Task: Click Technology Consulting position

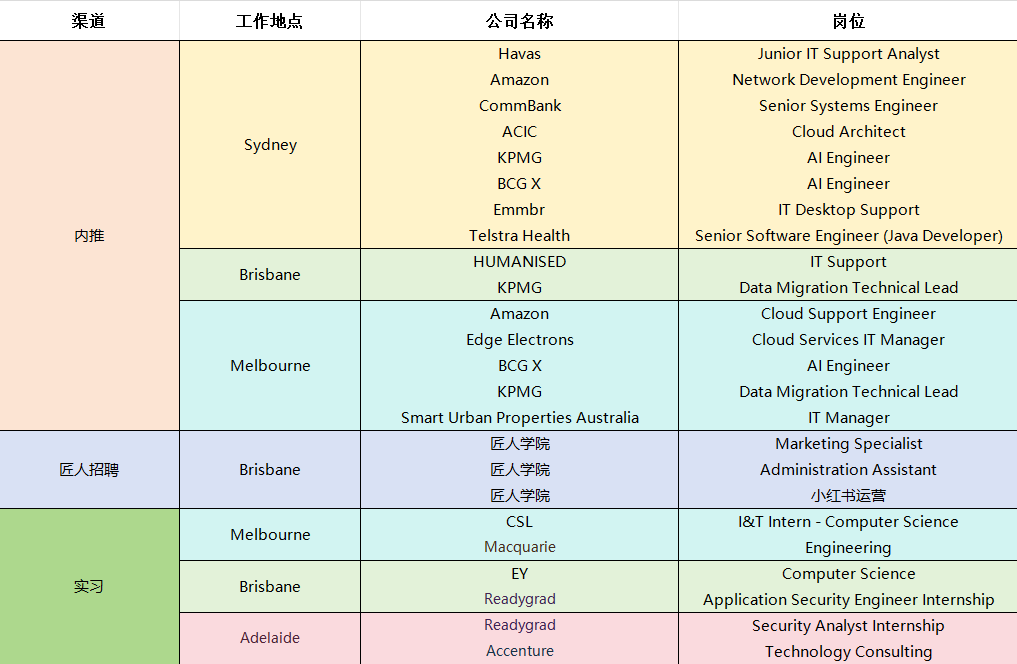Action: [848, 652]
